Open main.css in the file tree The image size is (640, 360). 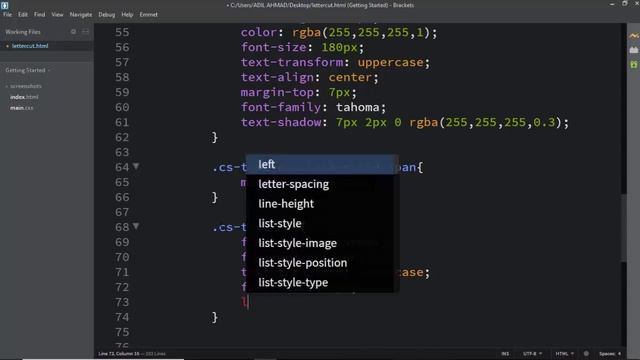pyautogui.click(x=22, y=108)
